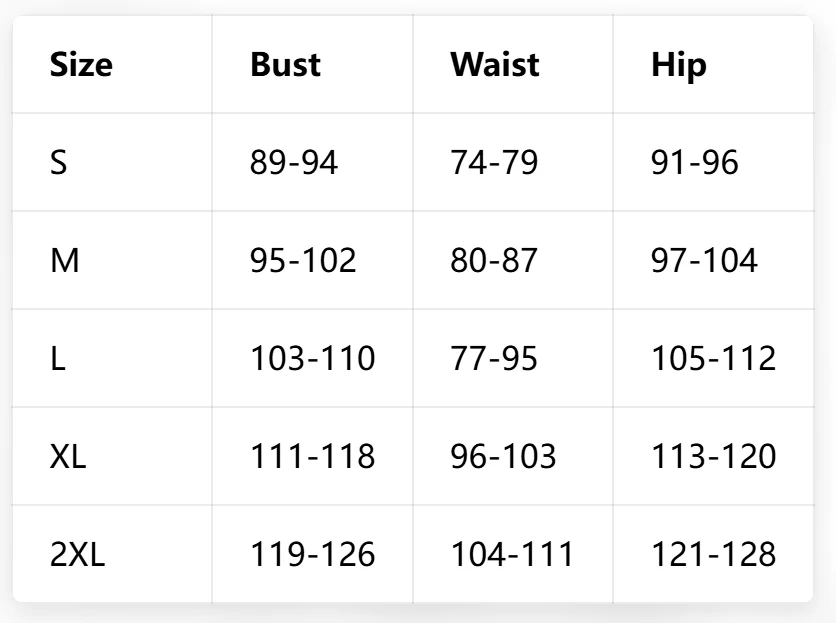Click bust value 95-102
The width and height of the screenshot is (836, 623).
[303, 260]
